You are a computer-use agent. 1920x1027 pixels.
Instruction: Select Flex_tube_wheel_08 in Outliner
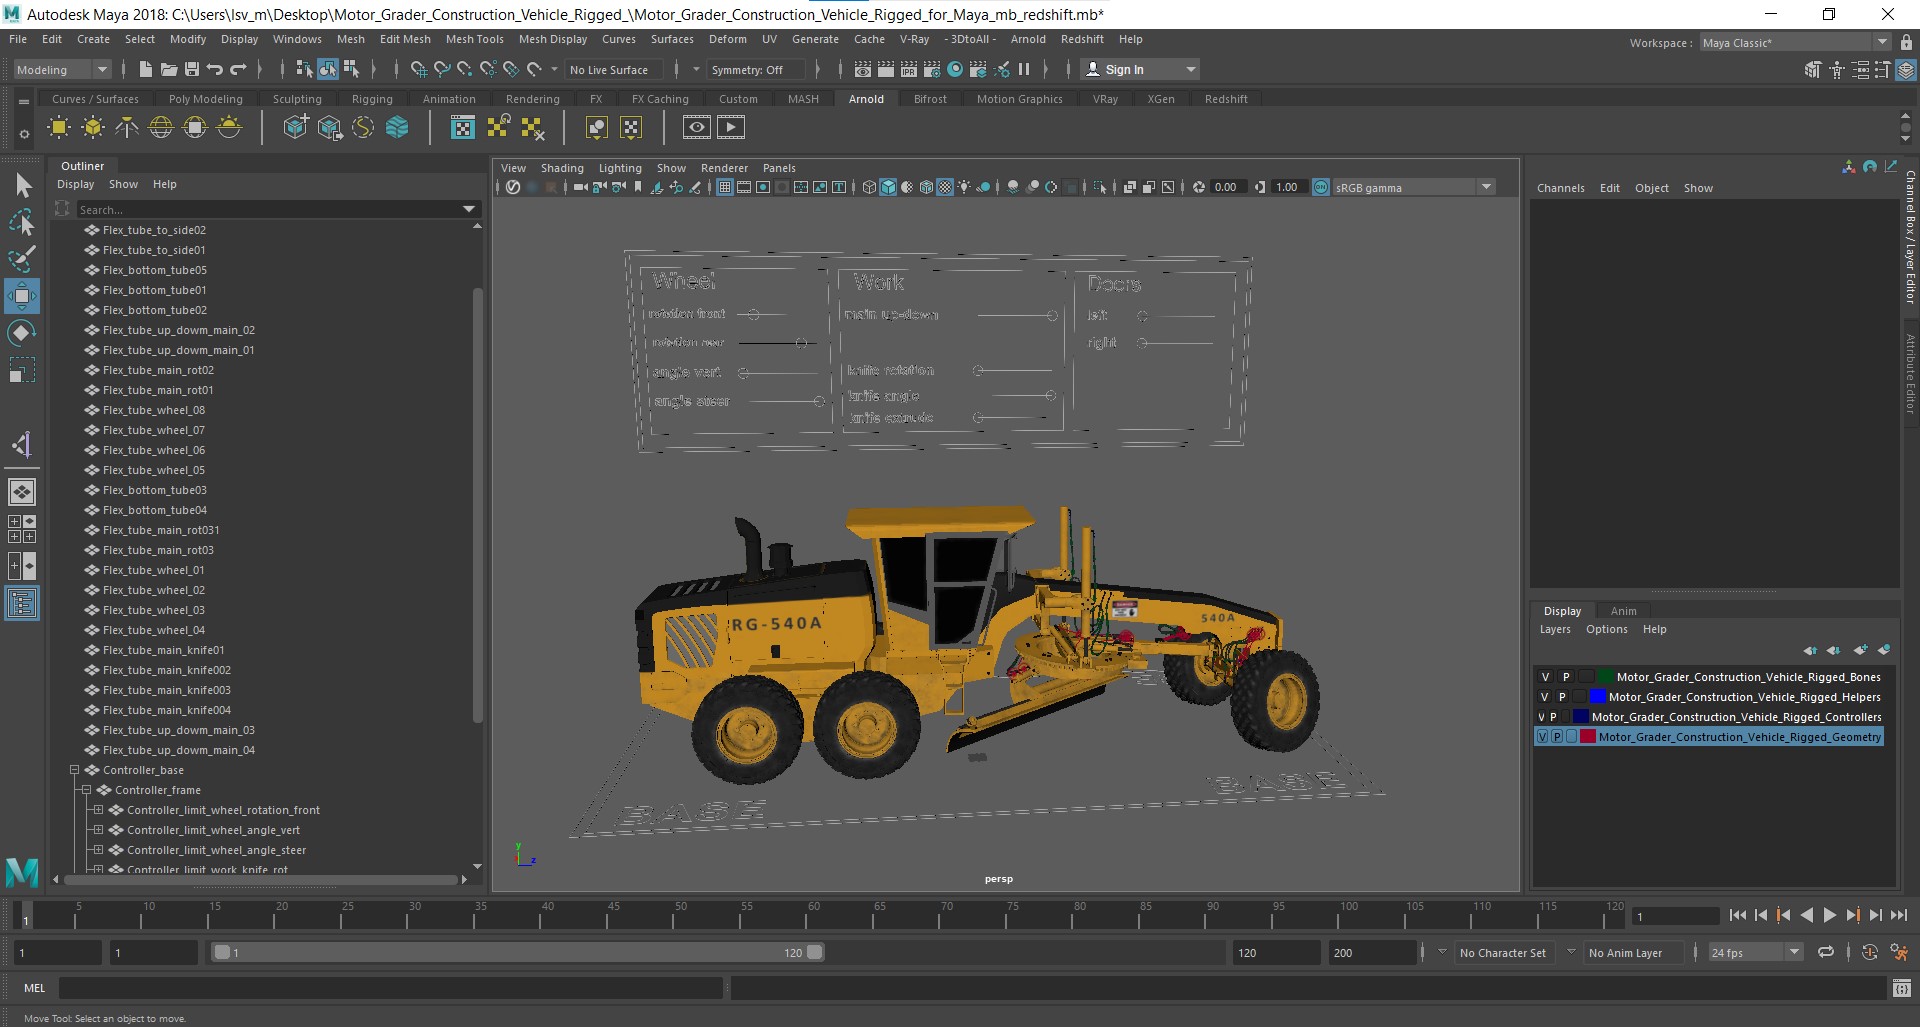coord(153,410)
